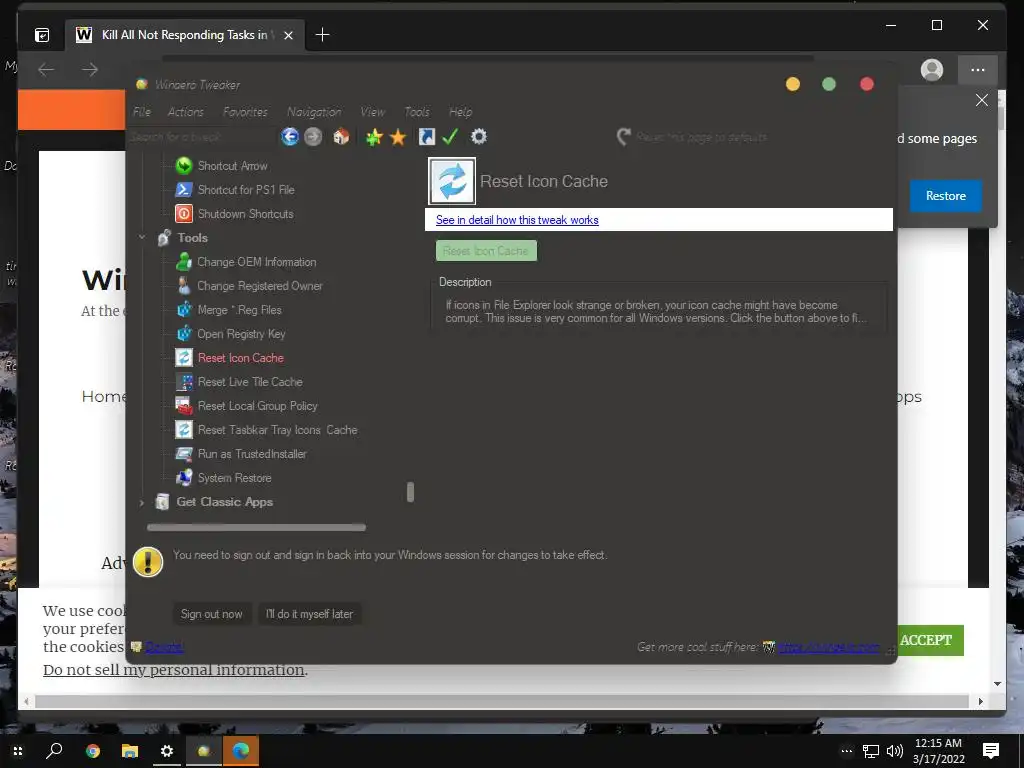Click the green Reset Icon Cache button
Screen dimensions: 1024x768
point(486,251)
